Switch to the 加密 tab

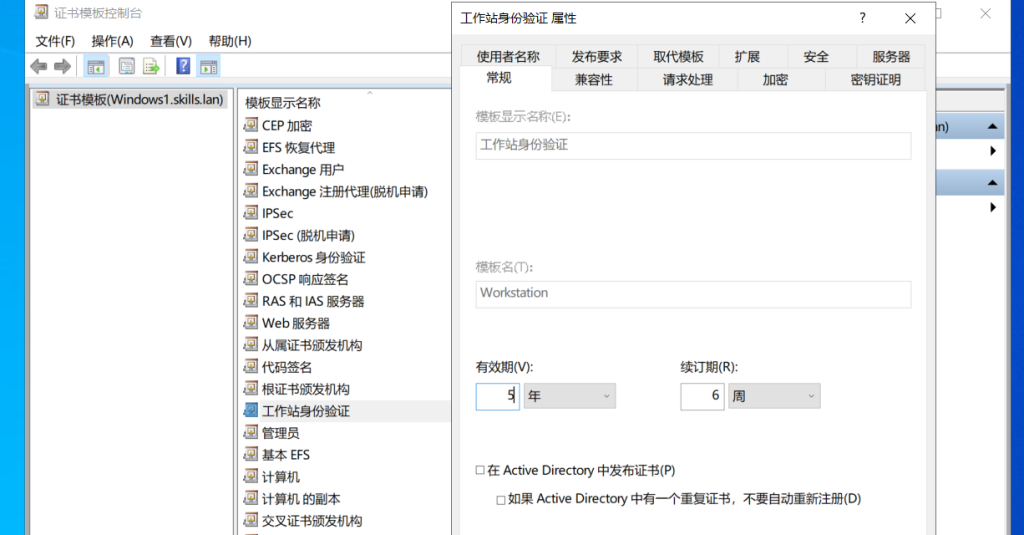pyautogui.click(x=775, y=80)
